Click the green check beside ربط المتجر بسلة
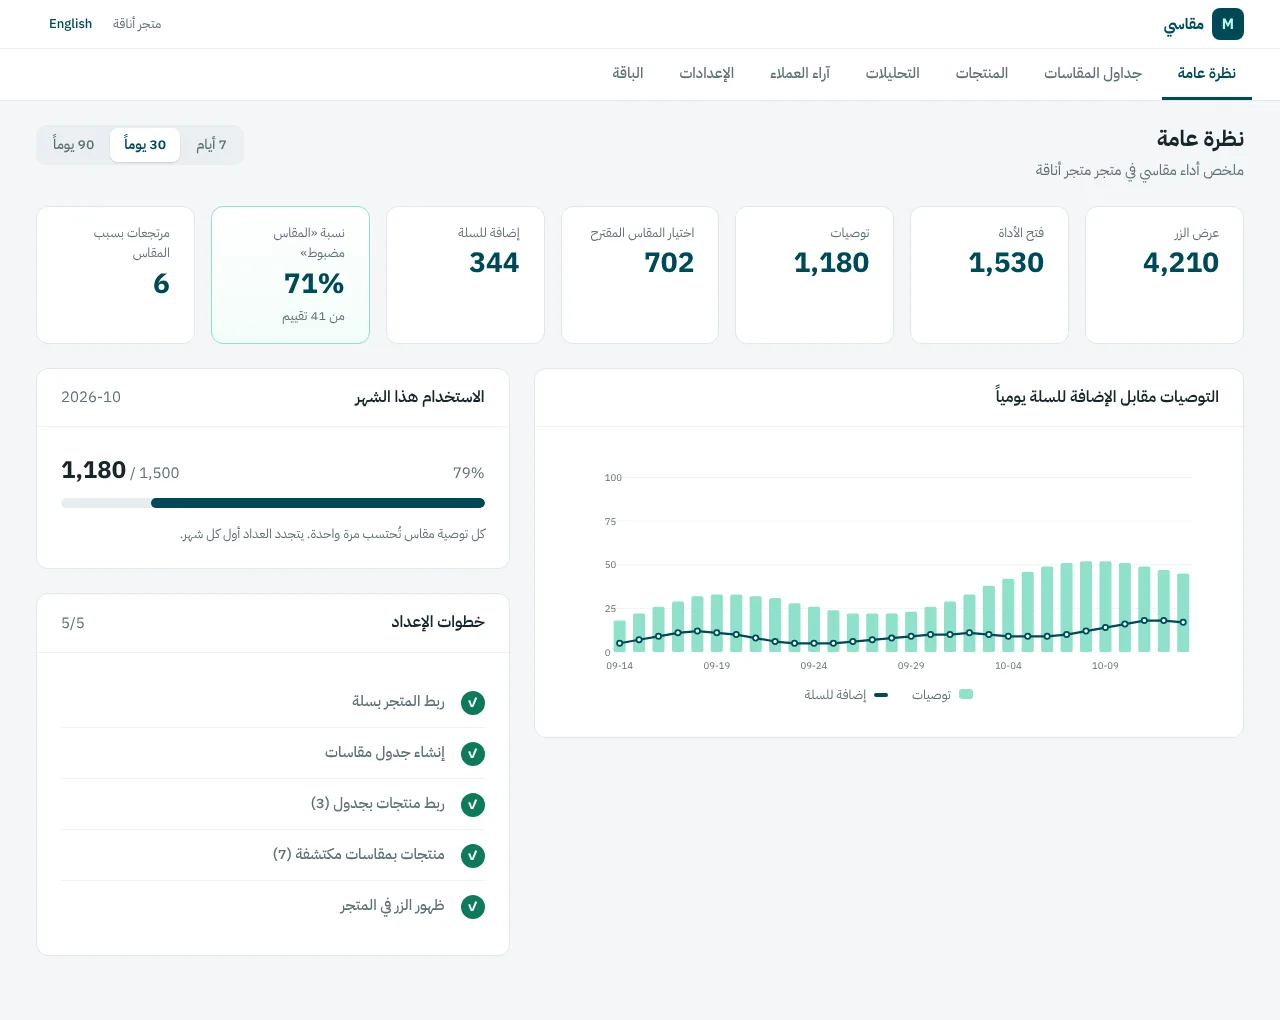Image resolution: width=1280 pixels, height=1020 pixels. coord(473,703)
